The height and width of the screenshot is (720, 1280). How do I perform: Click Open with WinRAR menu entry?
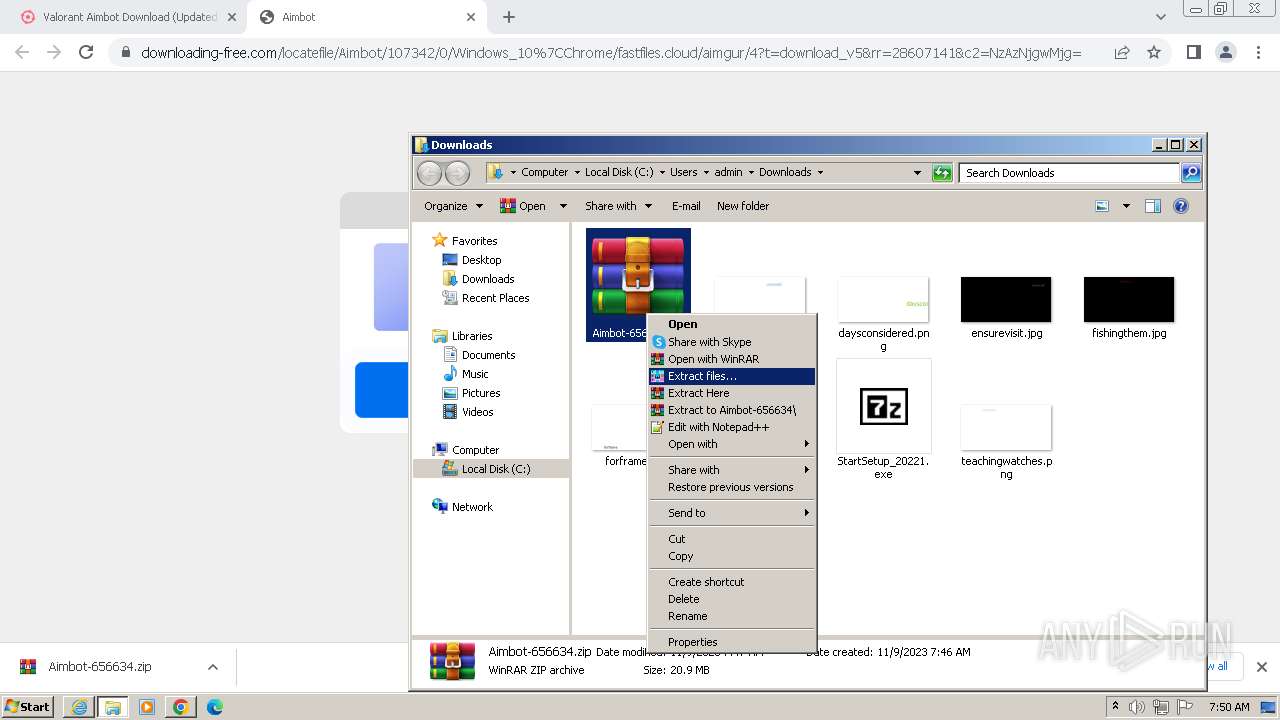tap(732, 359)
